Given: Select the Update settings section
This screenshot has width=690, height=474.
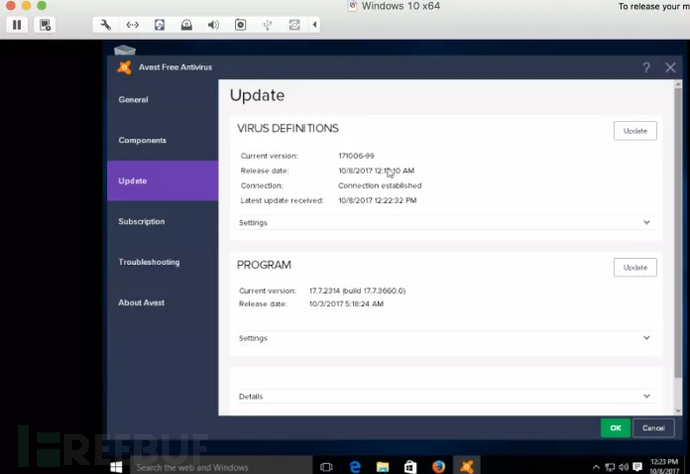Looking at the screenshot, I should (162, 181).
